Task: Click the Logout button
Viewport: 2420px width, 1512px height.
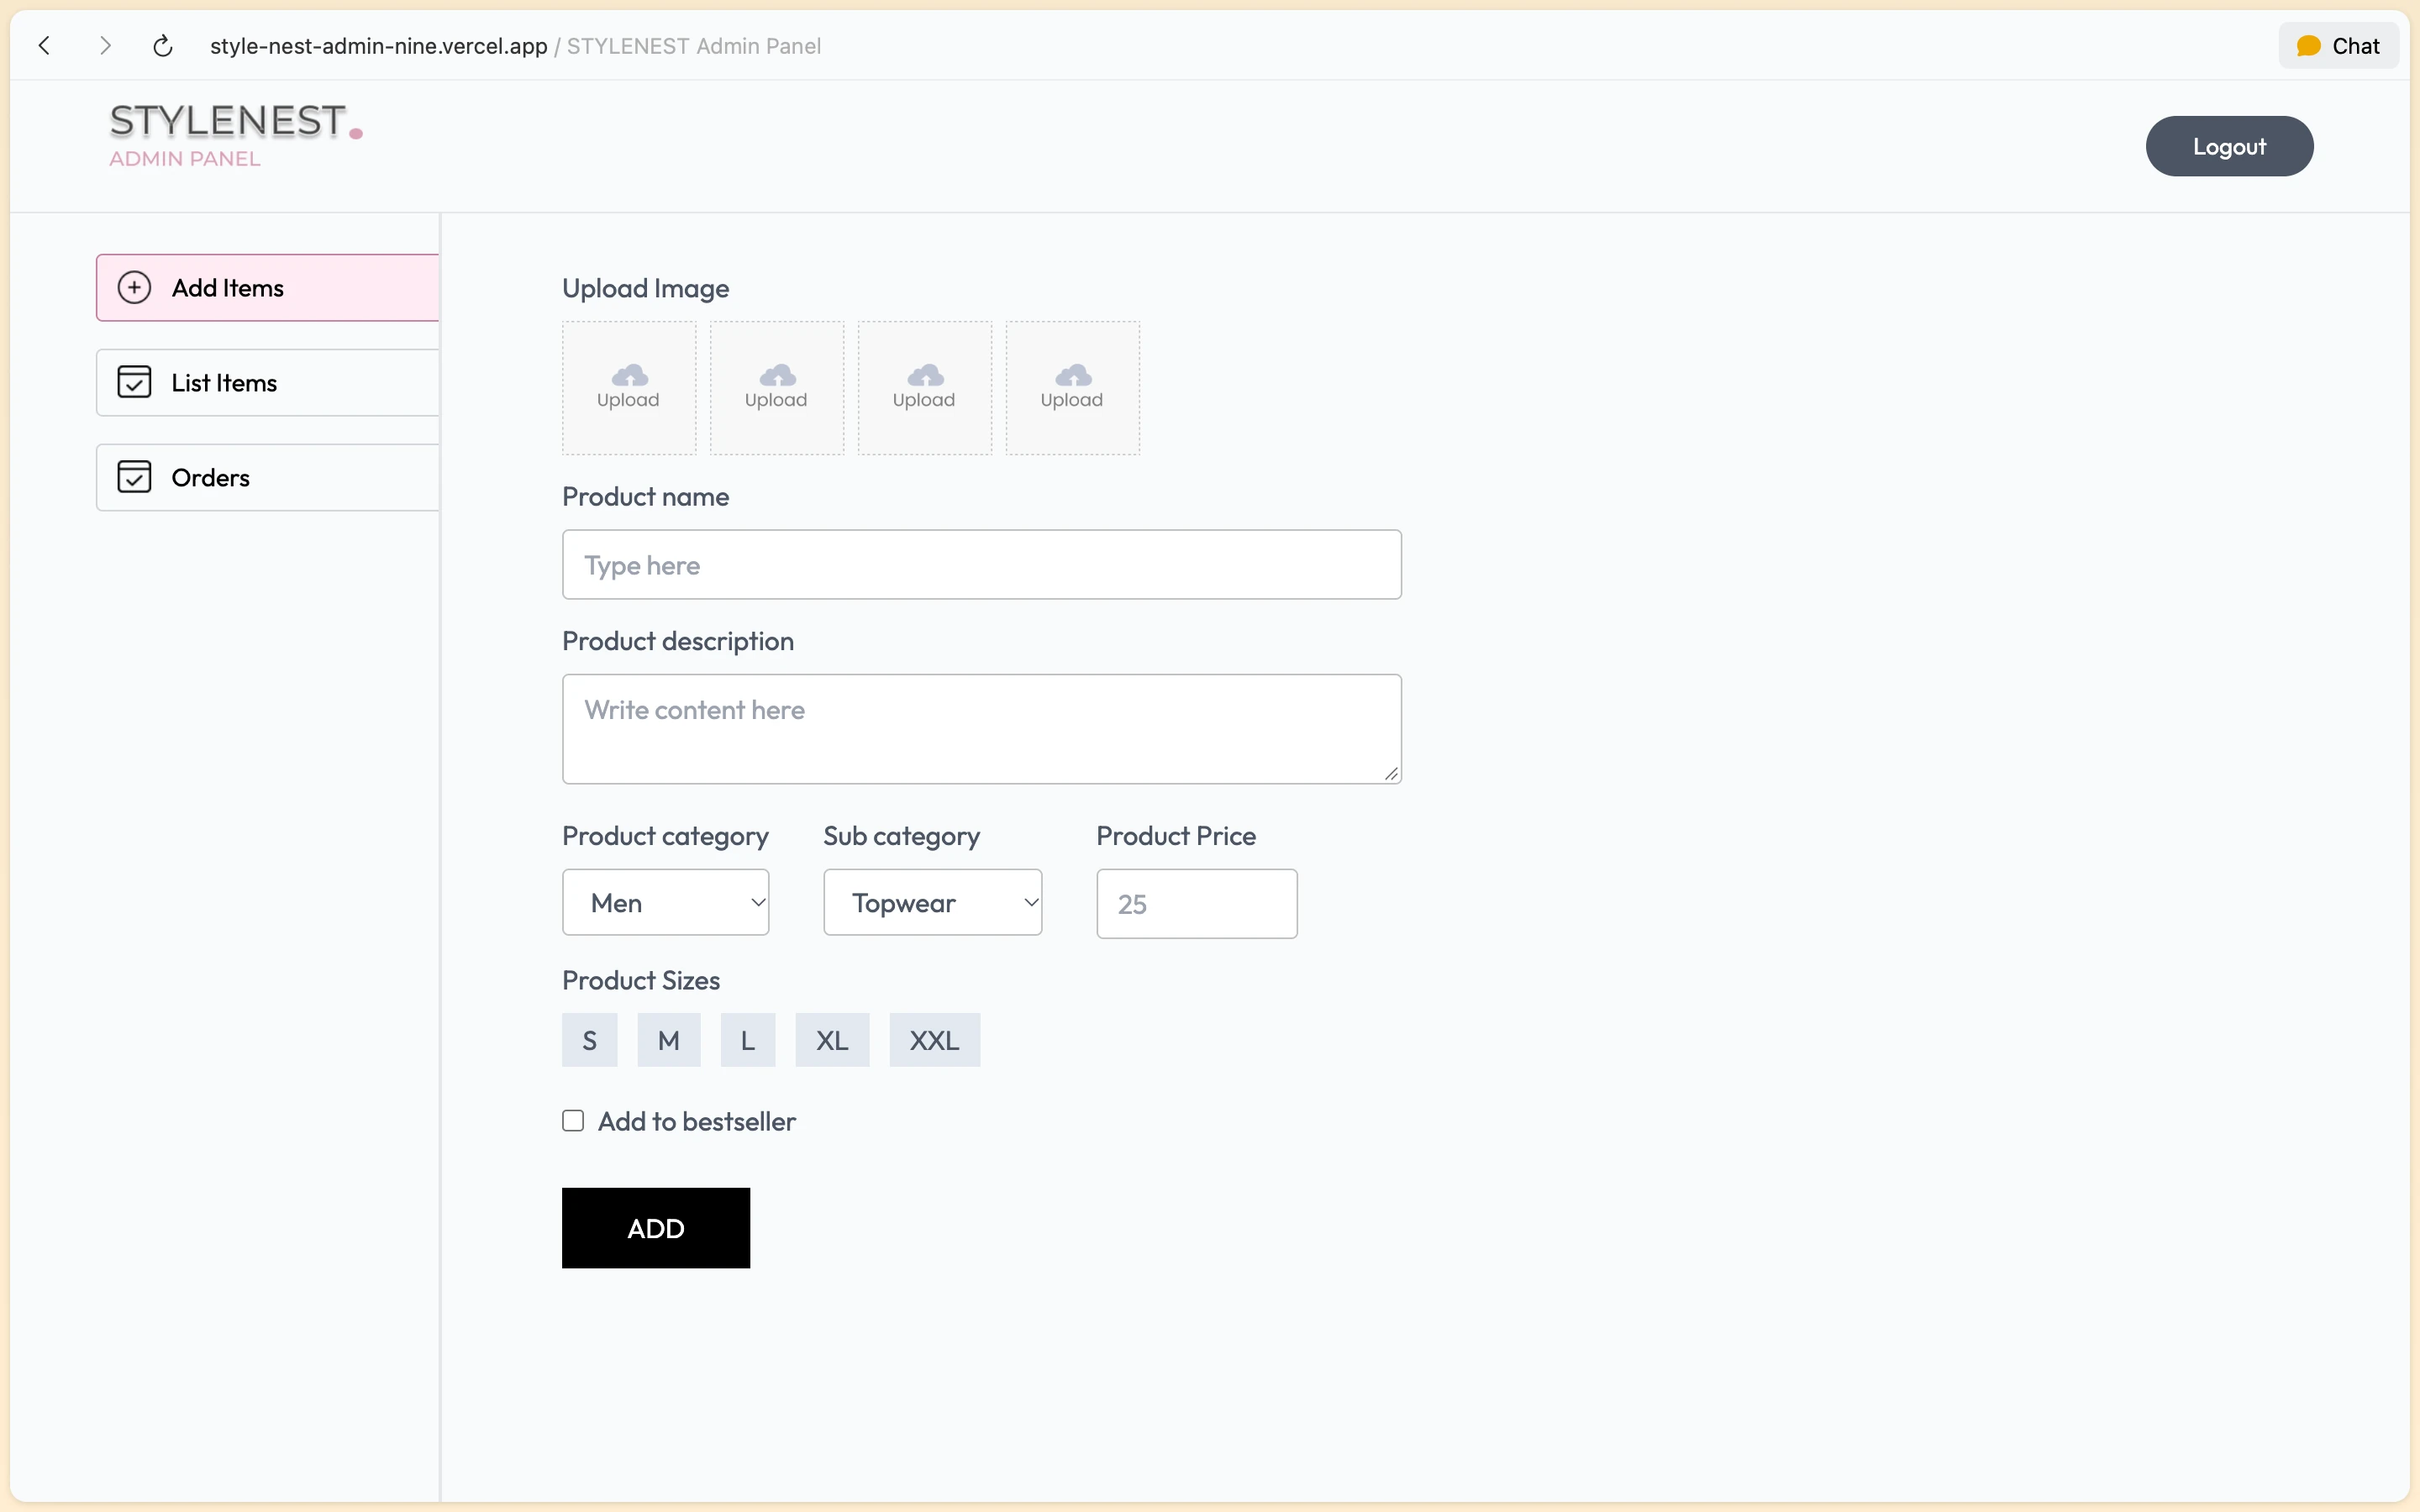Action: point(2229,146)
